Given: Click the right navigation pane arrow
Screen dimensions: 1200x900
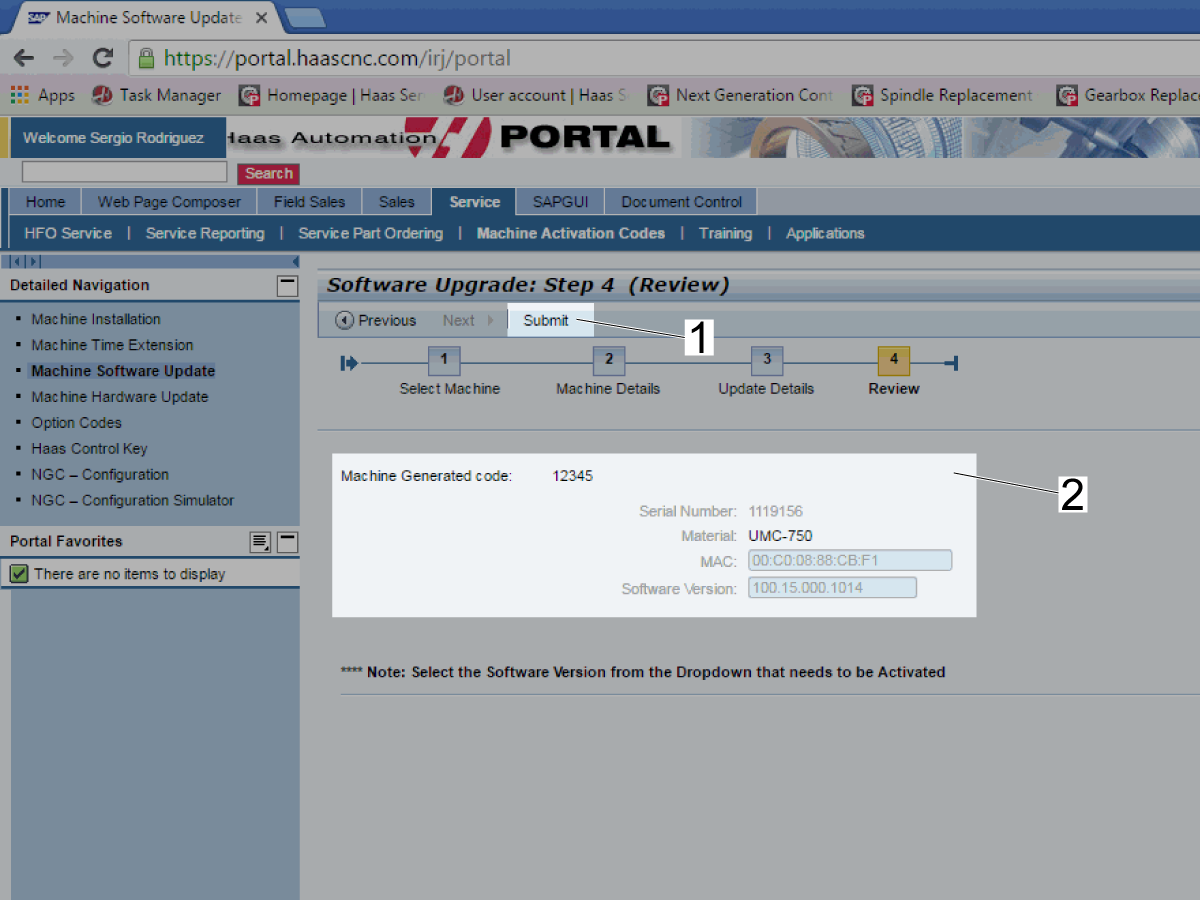Looking at the screenshot, I should (35, 262).
